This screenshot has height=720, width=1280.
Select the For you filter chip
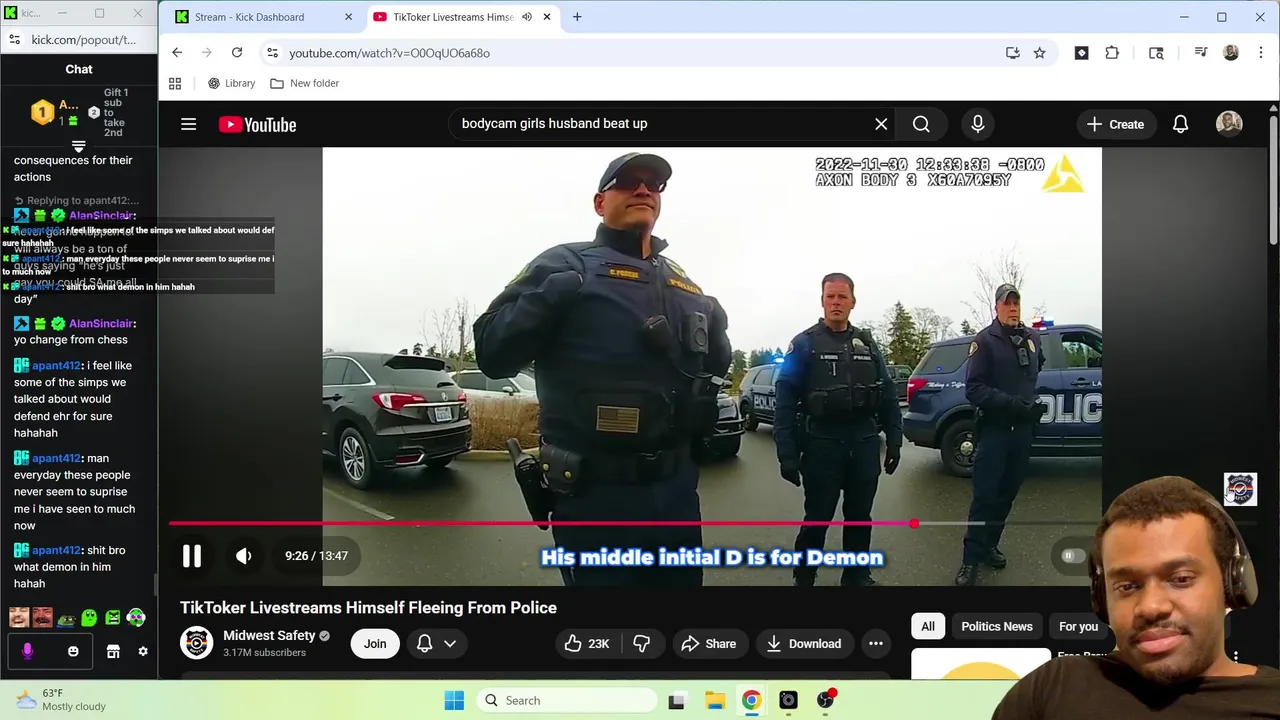[x=1078, y=627]
